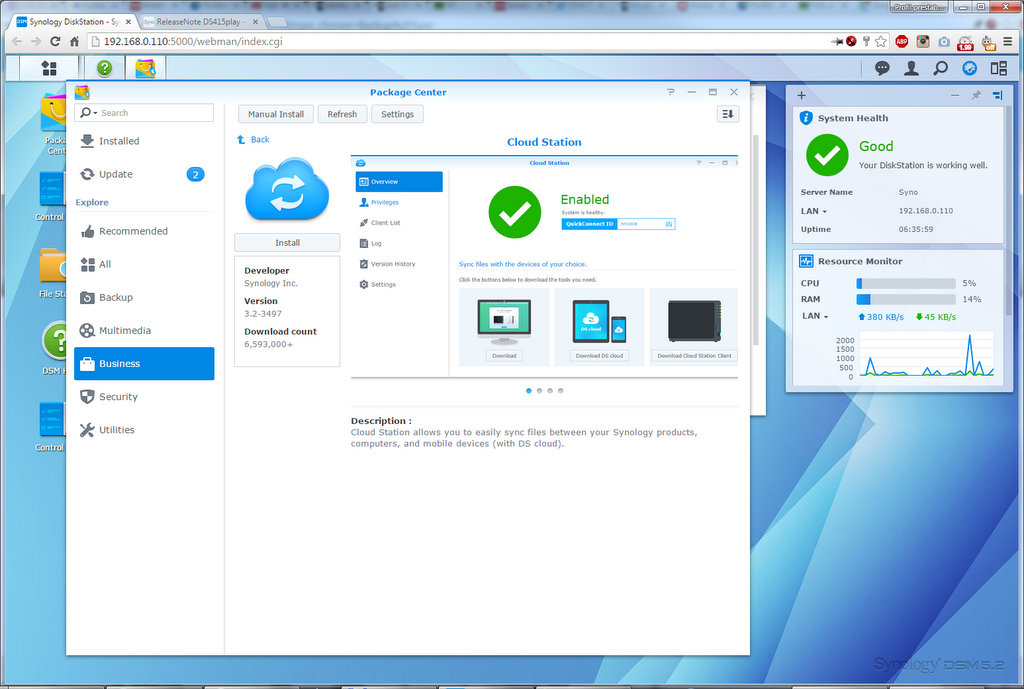Click Manual Install button
1024x689 pixels.
(276, 114)
